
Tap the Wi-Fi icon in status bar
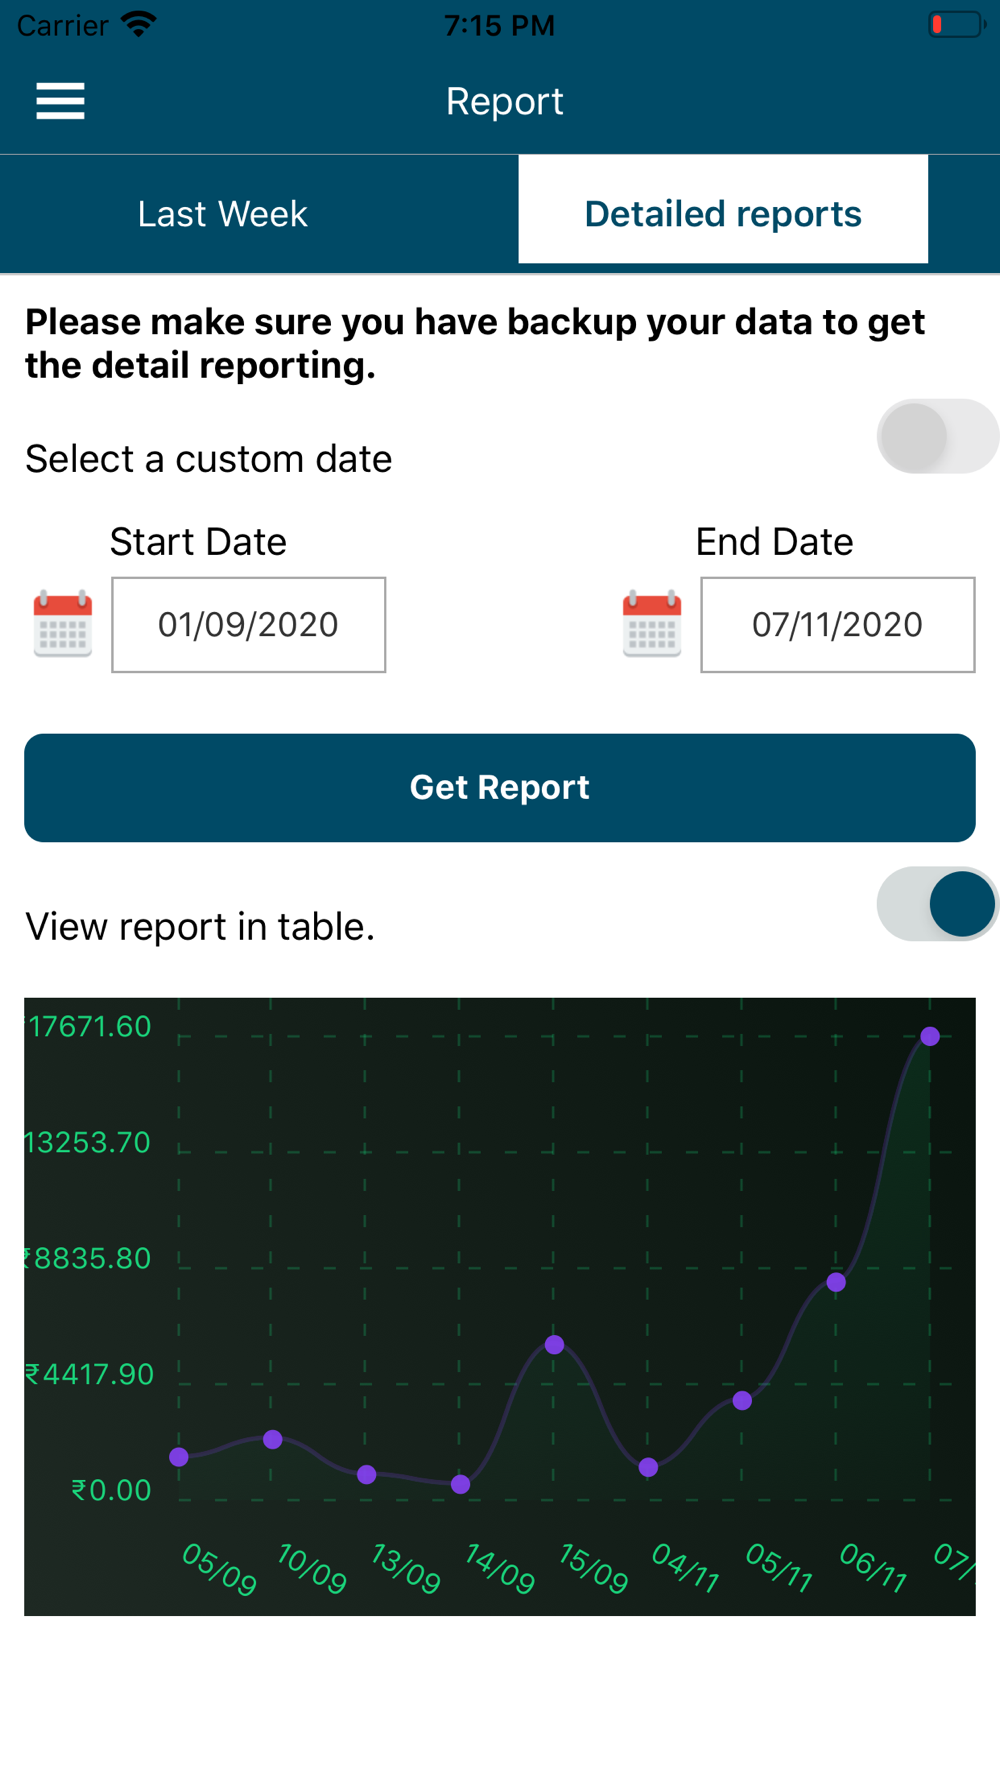[x=139, y=24]
